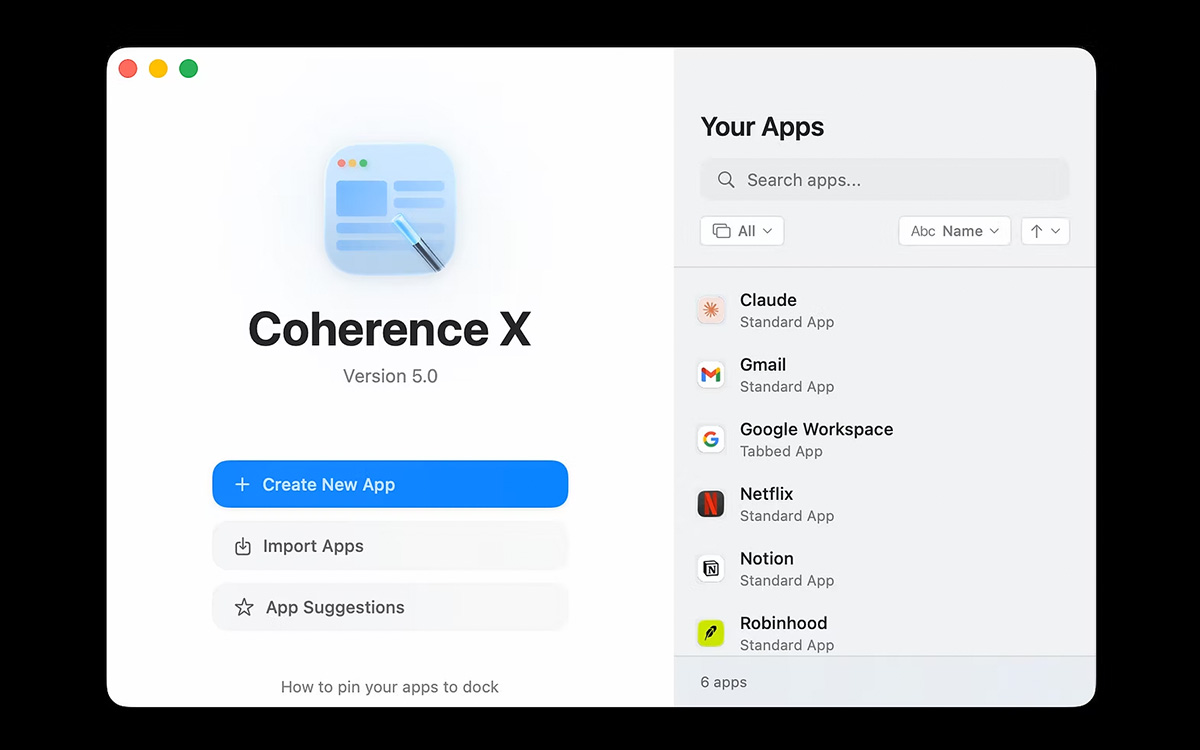Open the dock pinning help link
The width and height of the screenshot is (1200, 750).
(x=390, y=687)
